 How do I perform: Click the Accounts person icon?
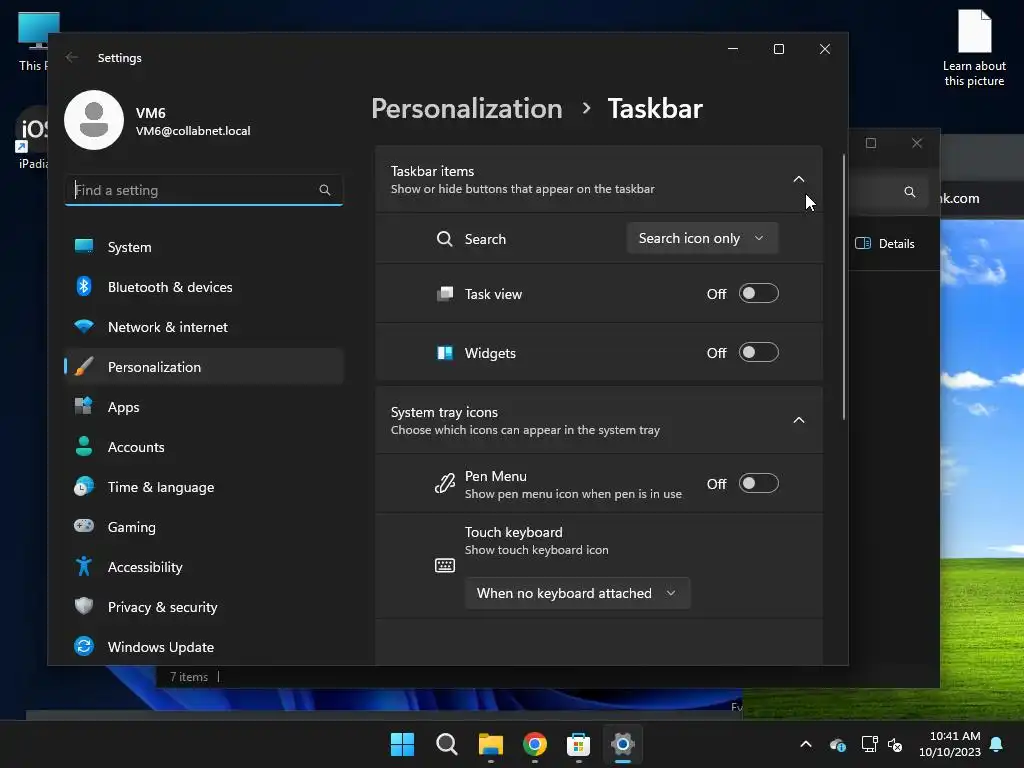pyautogui.click(x=84, y=446)
